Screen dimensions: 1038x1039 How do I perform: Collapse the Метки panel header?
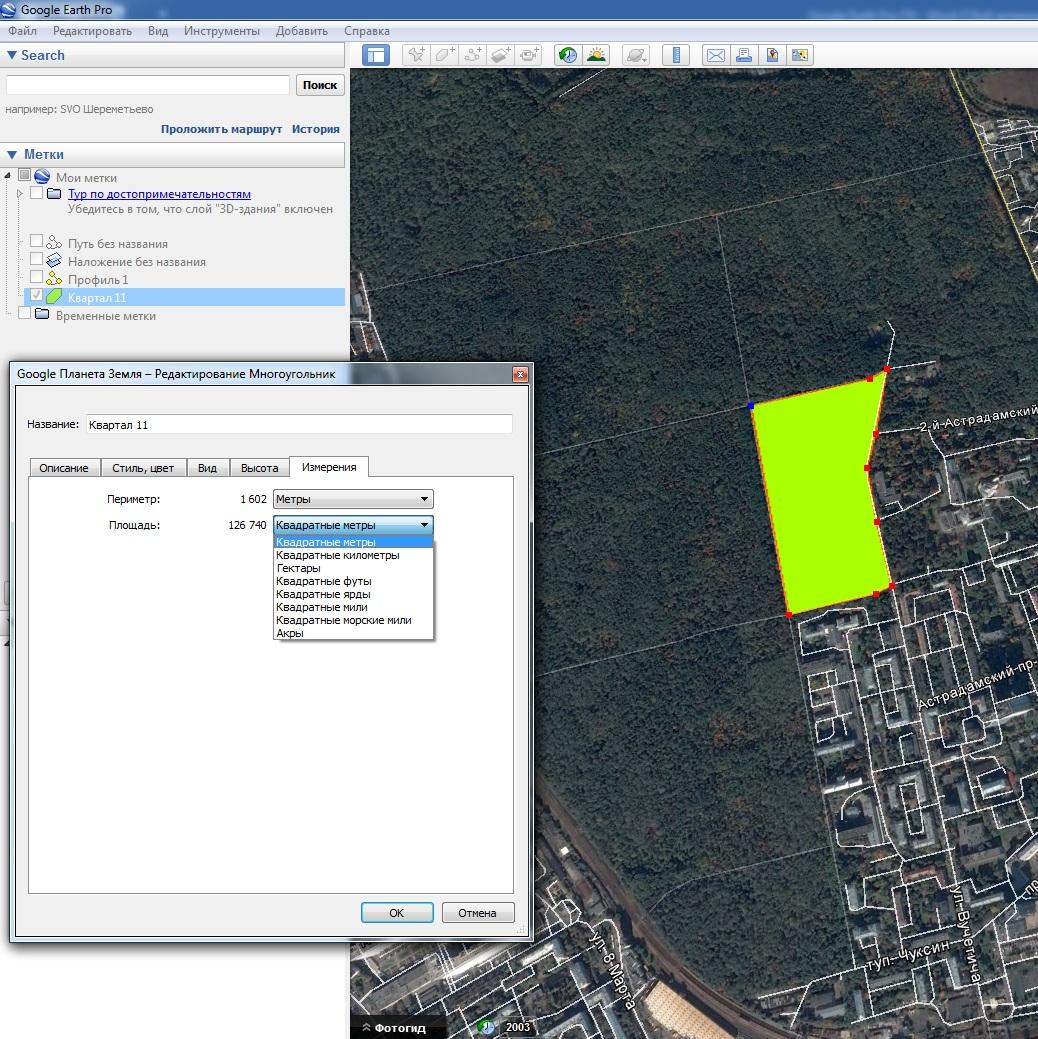pos(12,155)
